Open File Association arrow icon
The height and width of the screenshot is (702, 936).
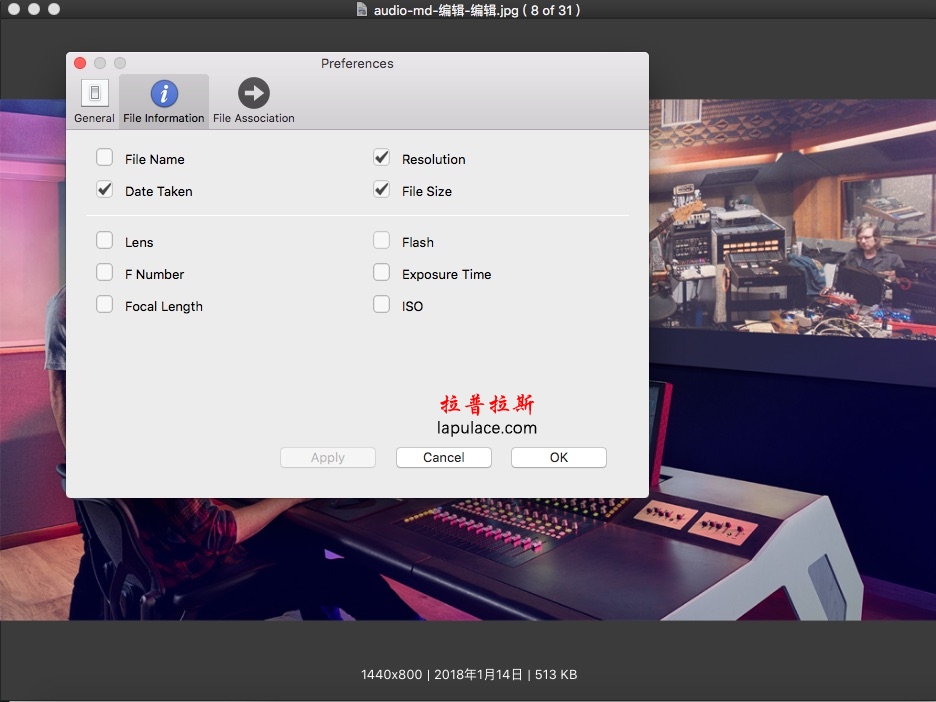pos(254,93)
